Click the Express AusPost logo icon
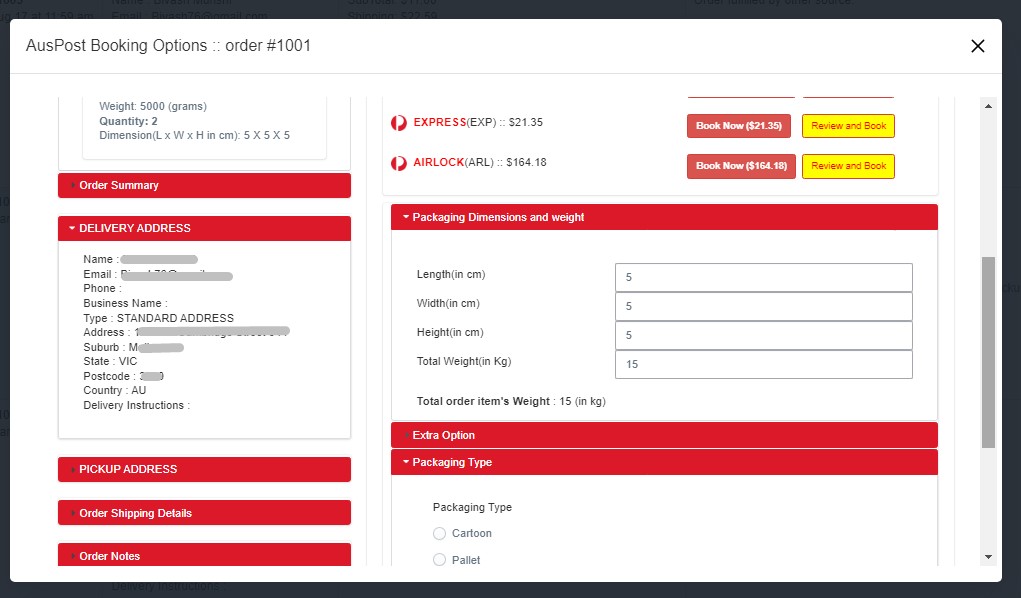The image size is (1021, 598). (399, 122)
